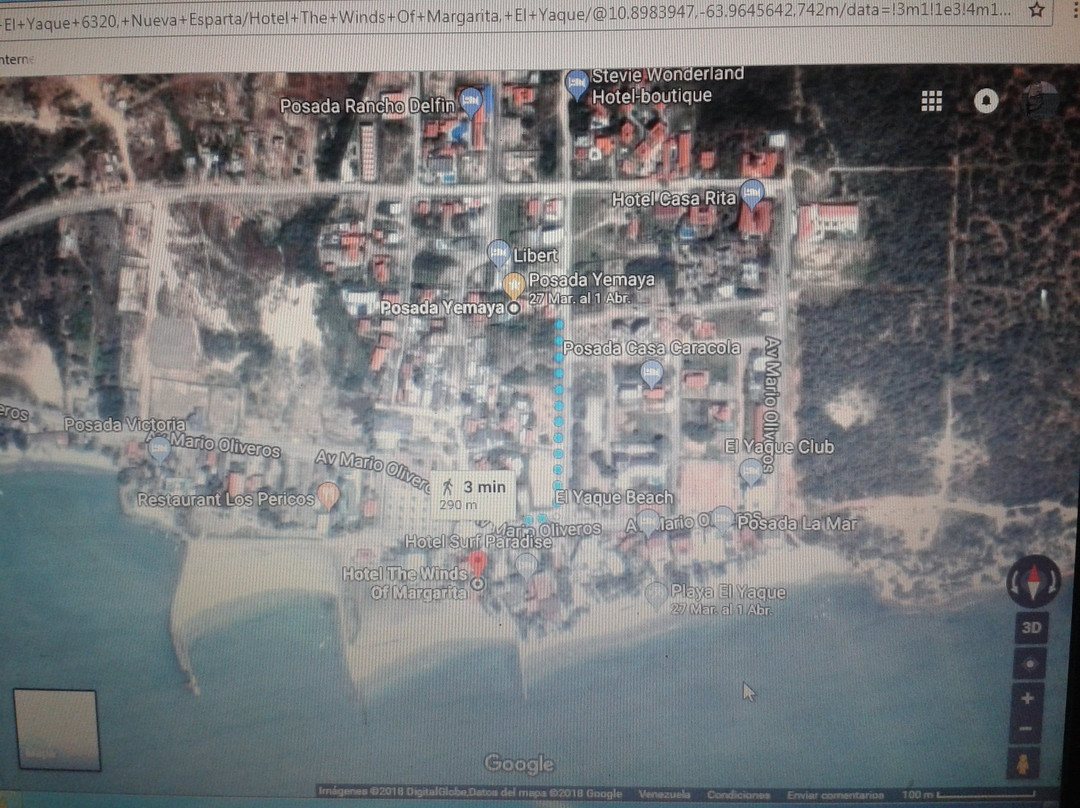Click the 3 min walking route label

pyautogui.click(x=474, y=493)
